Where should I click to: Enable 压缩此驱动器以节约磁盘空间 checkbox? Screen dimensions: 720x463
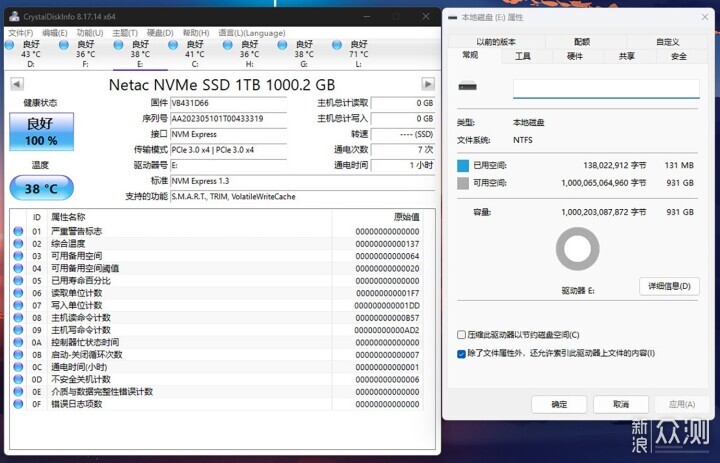pyautogui.click(x=461, y=335)
